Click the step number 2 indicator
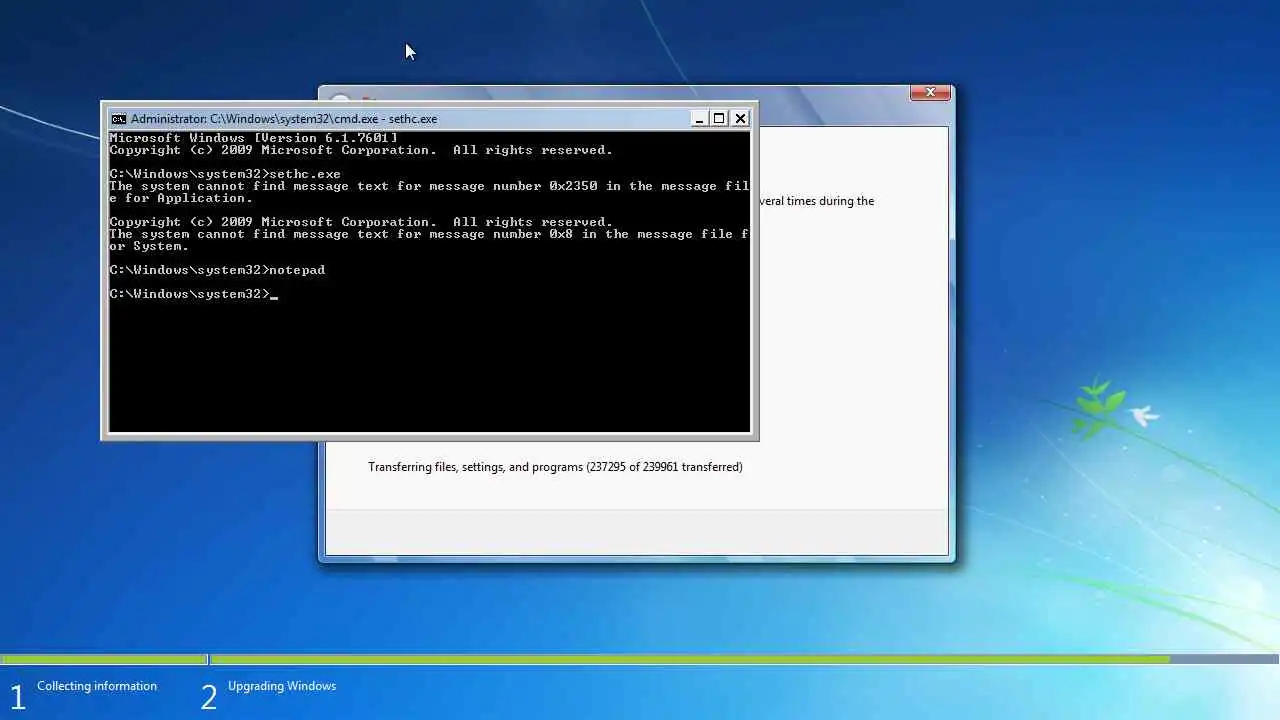Viewport: 1280px width, 720px height. pos(208,697)
